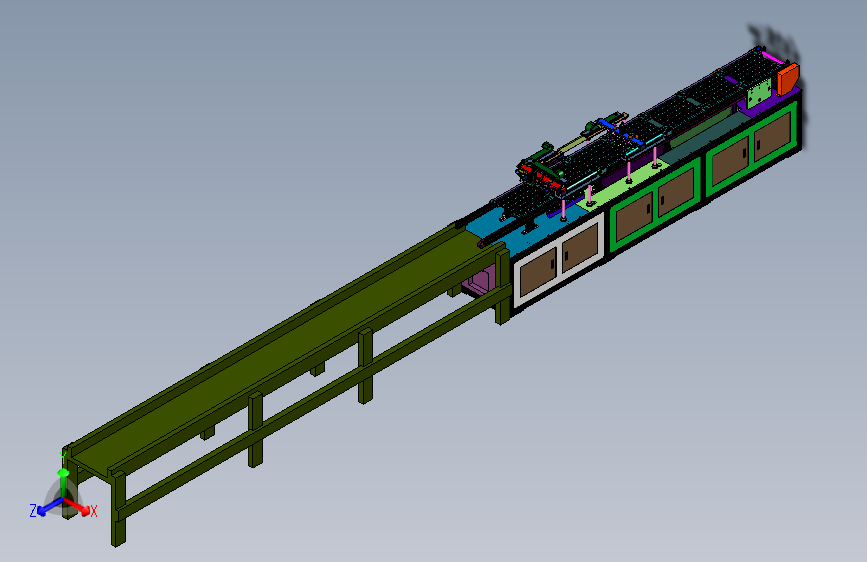The height and width of the screenshot is (562, 867).
Task: Pick the right door of the far green cabinet
Action: [771, 137]
